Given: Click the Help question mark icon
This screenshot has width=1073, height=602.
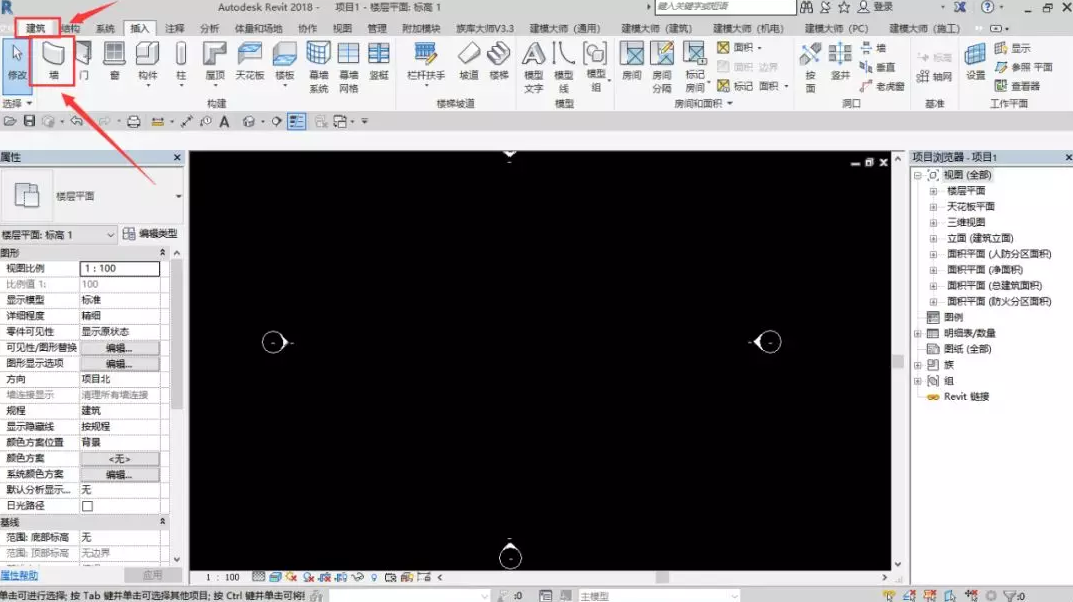Looking at the screenshot, I should [987, 7].
